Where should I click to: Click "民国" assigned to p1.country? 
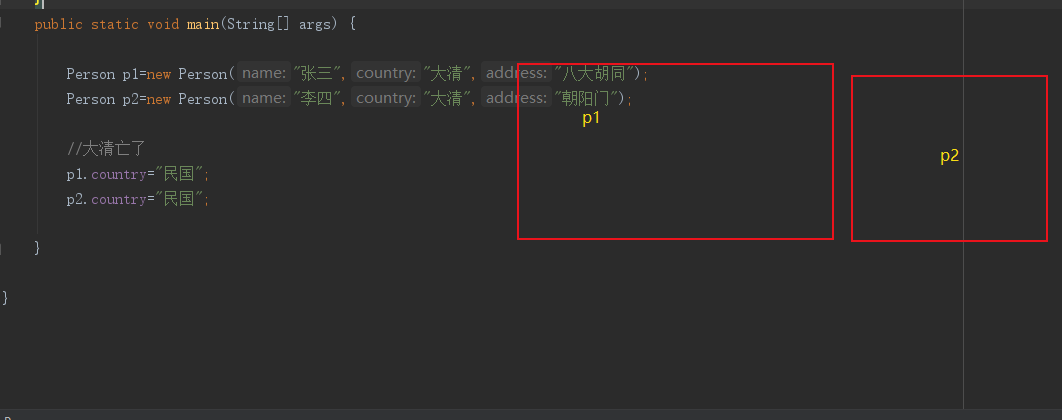[x=179, y=174]
